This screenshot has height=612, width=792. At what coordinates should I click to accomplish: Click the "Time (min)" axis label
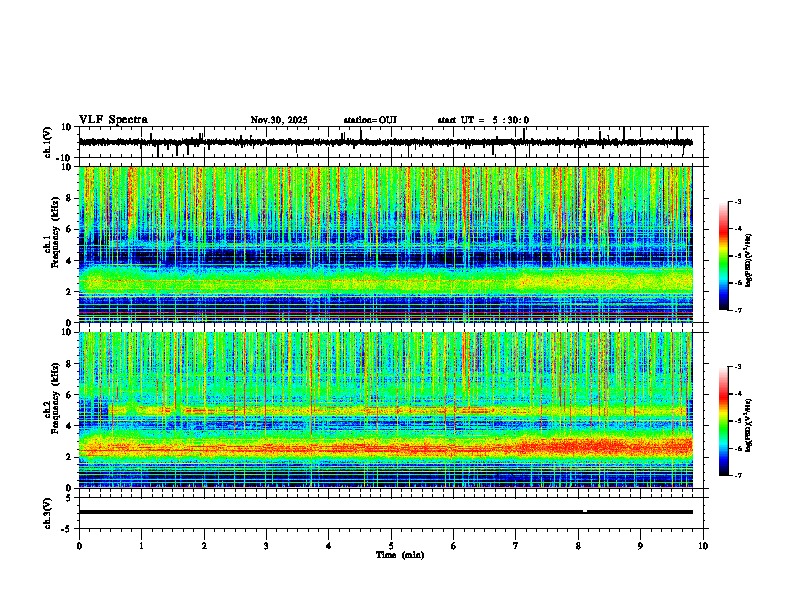(400, 555)
